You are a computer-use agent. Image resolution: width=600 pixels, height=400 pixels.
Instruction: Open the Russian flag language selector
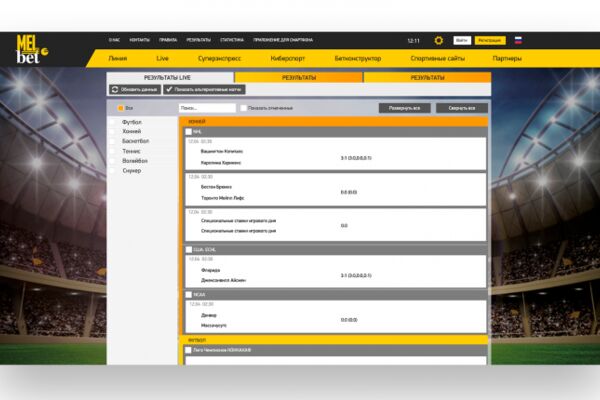pos(518,40)
